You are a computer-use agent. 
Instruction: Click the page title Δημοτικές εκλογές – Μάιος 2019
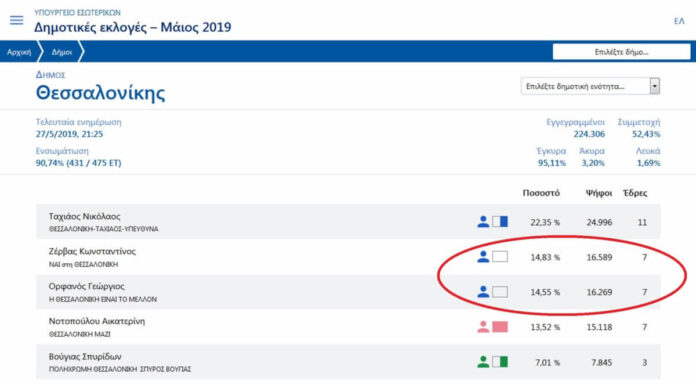click(x=133, y=27)
